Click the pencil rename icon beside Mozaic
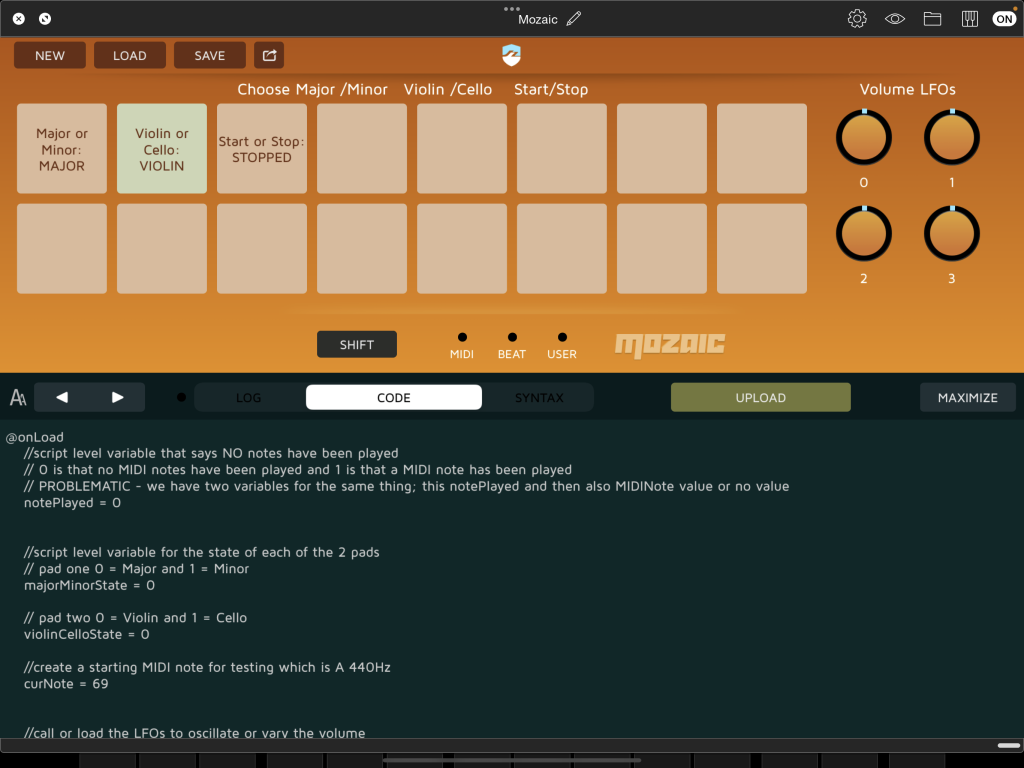The image size is (1024, 768). 573,19
